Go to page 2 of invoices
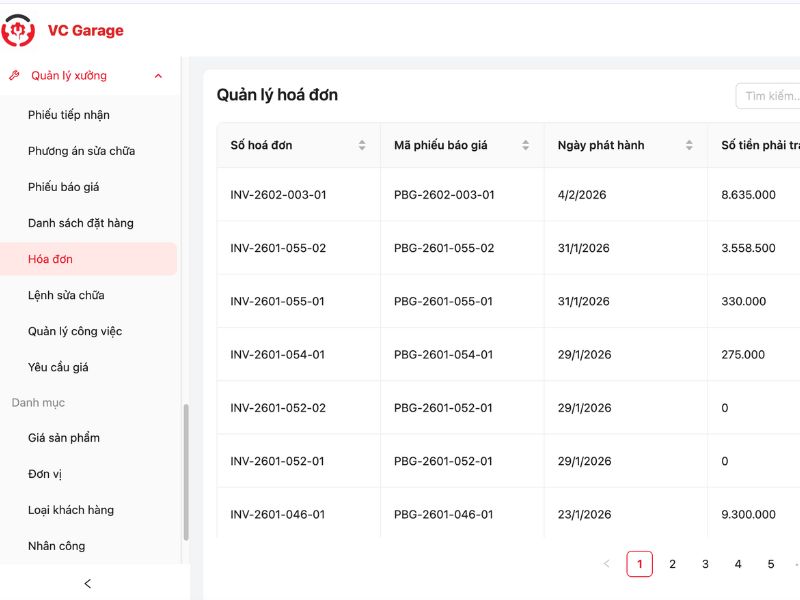 (672, 564)
